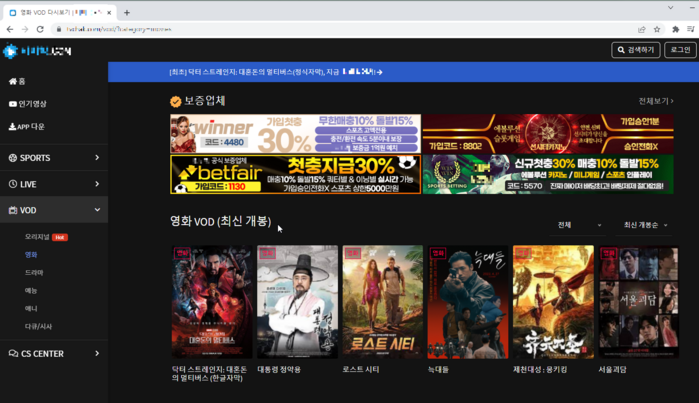Open the 제천대성: 몽키킹 movie poster
Viewport: 699px width, 403px height.
pos(553,302)
